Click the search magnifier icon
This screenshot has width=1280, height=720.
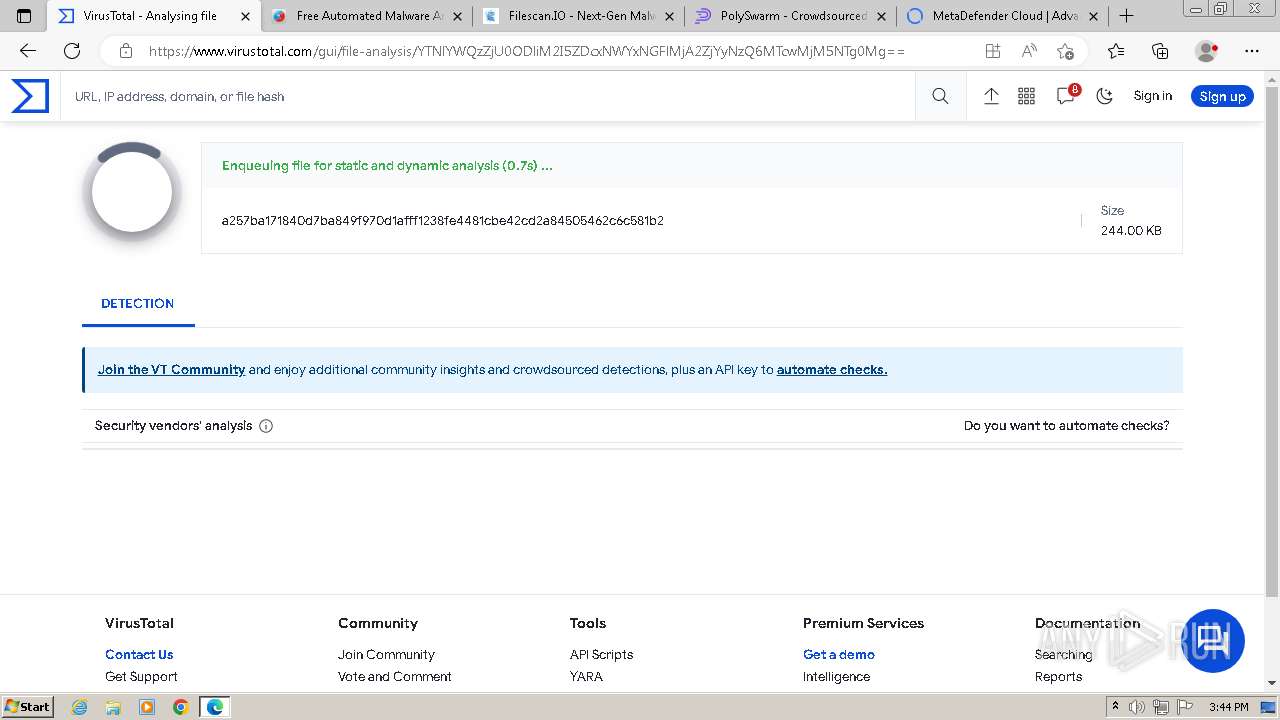[940, 96]
